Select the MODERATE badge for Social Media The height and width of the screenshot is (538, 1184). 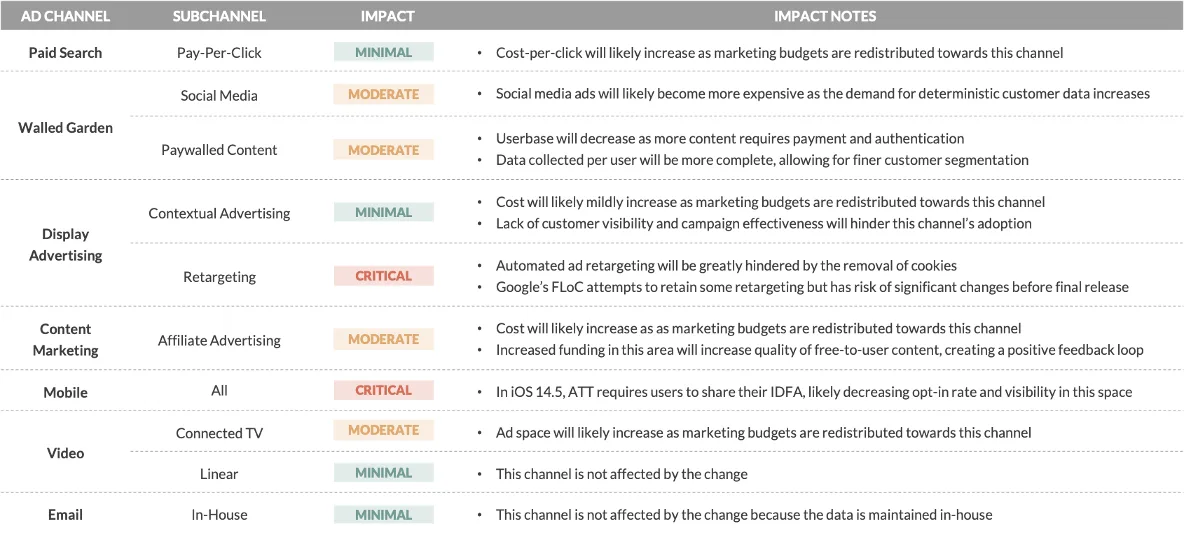tap(384, 94)
